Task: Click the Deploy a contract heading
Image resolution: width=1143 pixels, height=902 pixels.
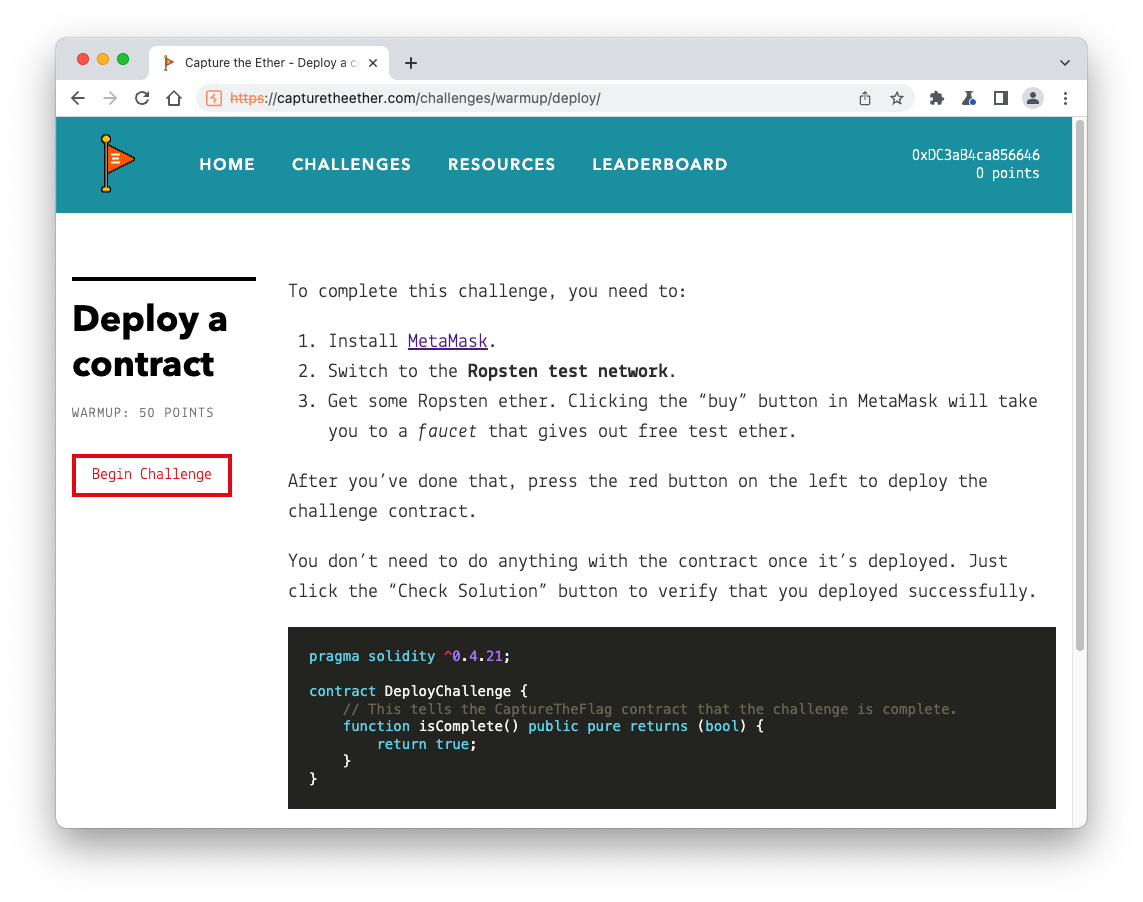Action: click(150, 341)
